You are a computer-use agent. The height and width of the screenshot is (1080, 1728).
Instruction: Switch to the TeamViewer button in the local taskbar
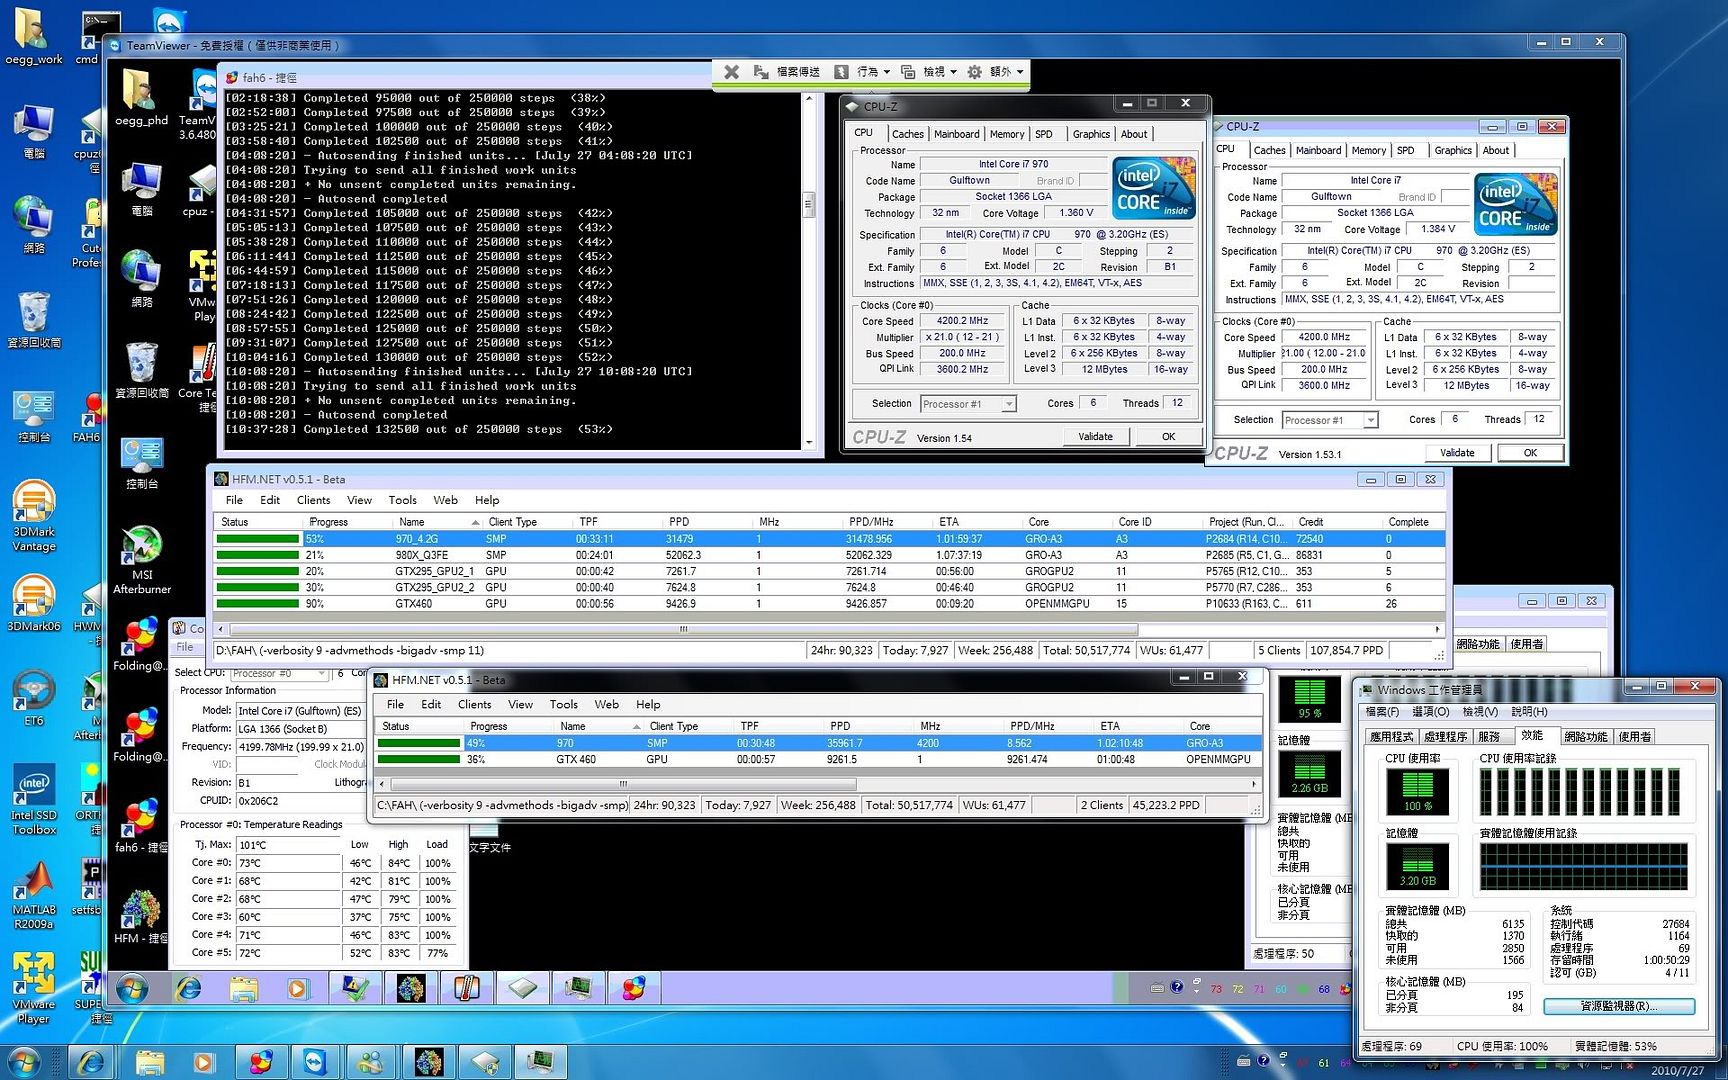click(316, 1062)
